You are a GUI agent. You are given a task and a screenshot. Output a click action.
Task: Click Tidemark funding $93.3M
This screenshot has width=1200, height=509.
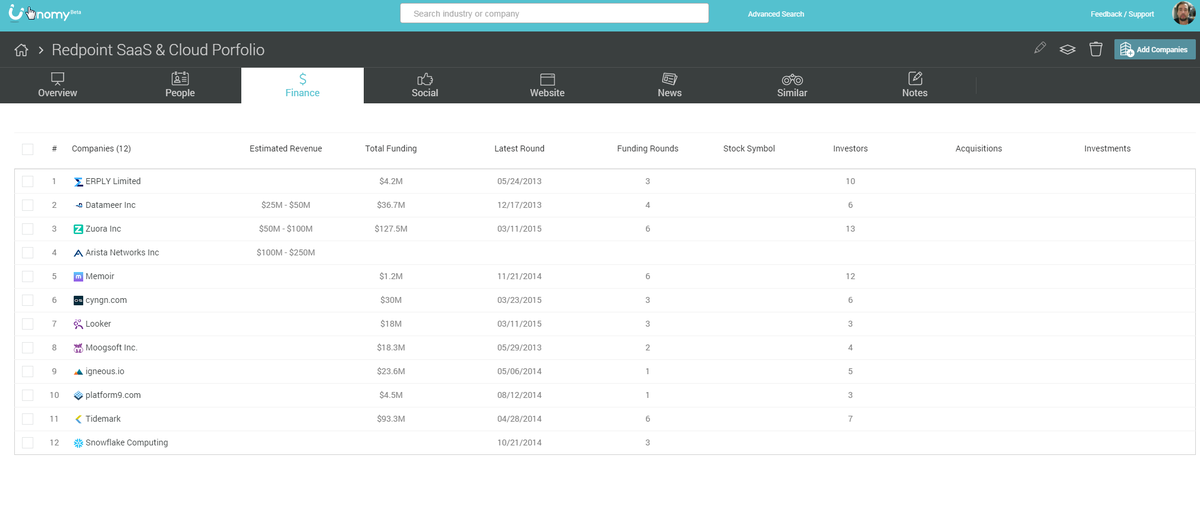391,419
